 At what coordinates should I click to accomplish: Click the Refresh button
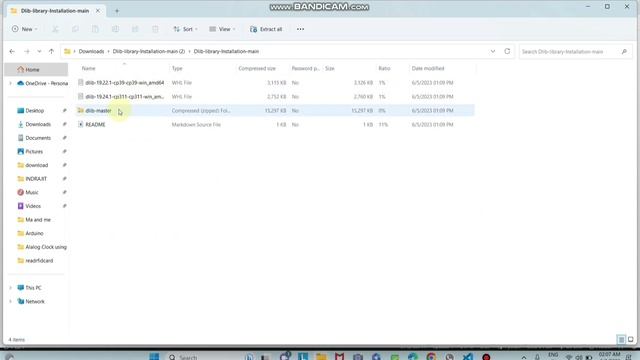507,51
